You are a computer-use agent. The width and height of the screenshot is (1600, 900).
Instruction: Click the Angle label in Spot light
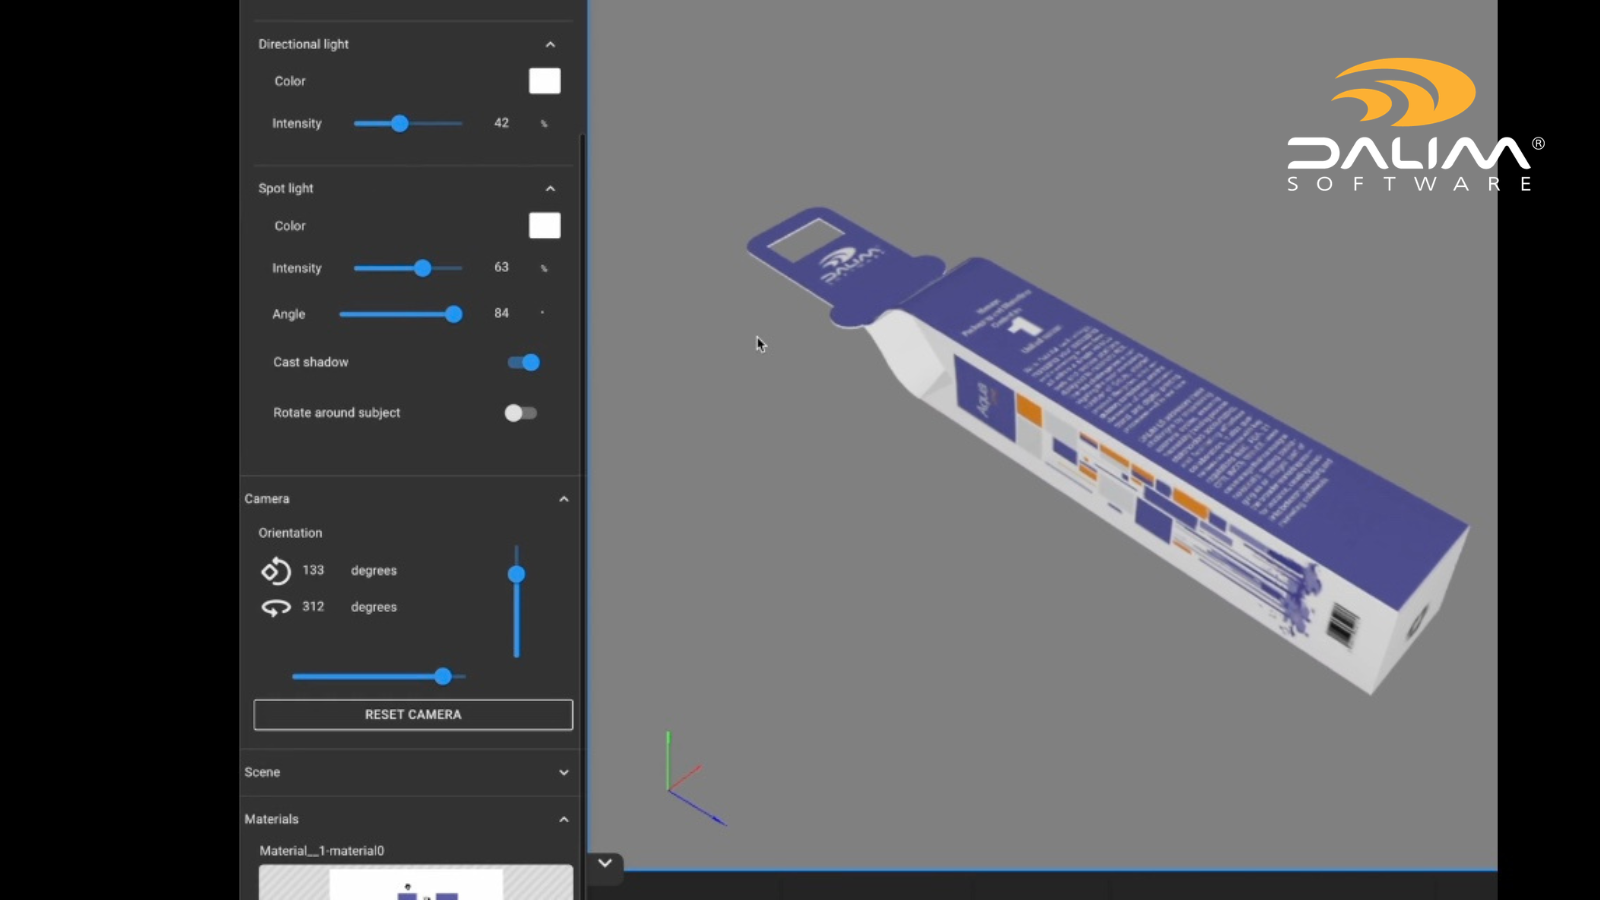point(289,314)
